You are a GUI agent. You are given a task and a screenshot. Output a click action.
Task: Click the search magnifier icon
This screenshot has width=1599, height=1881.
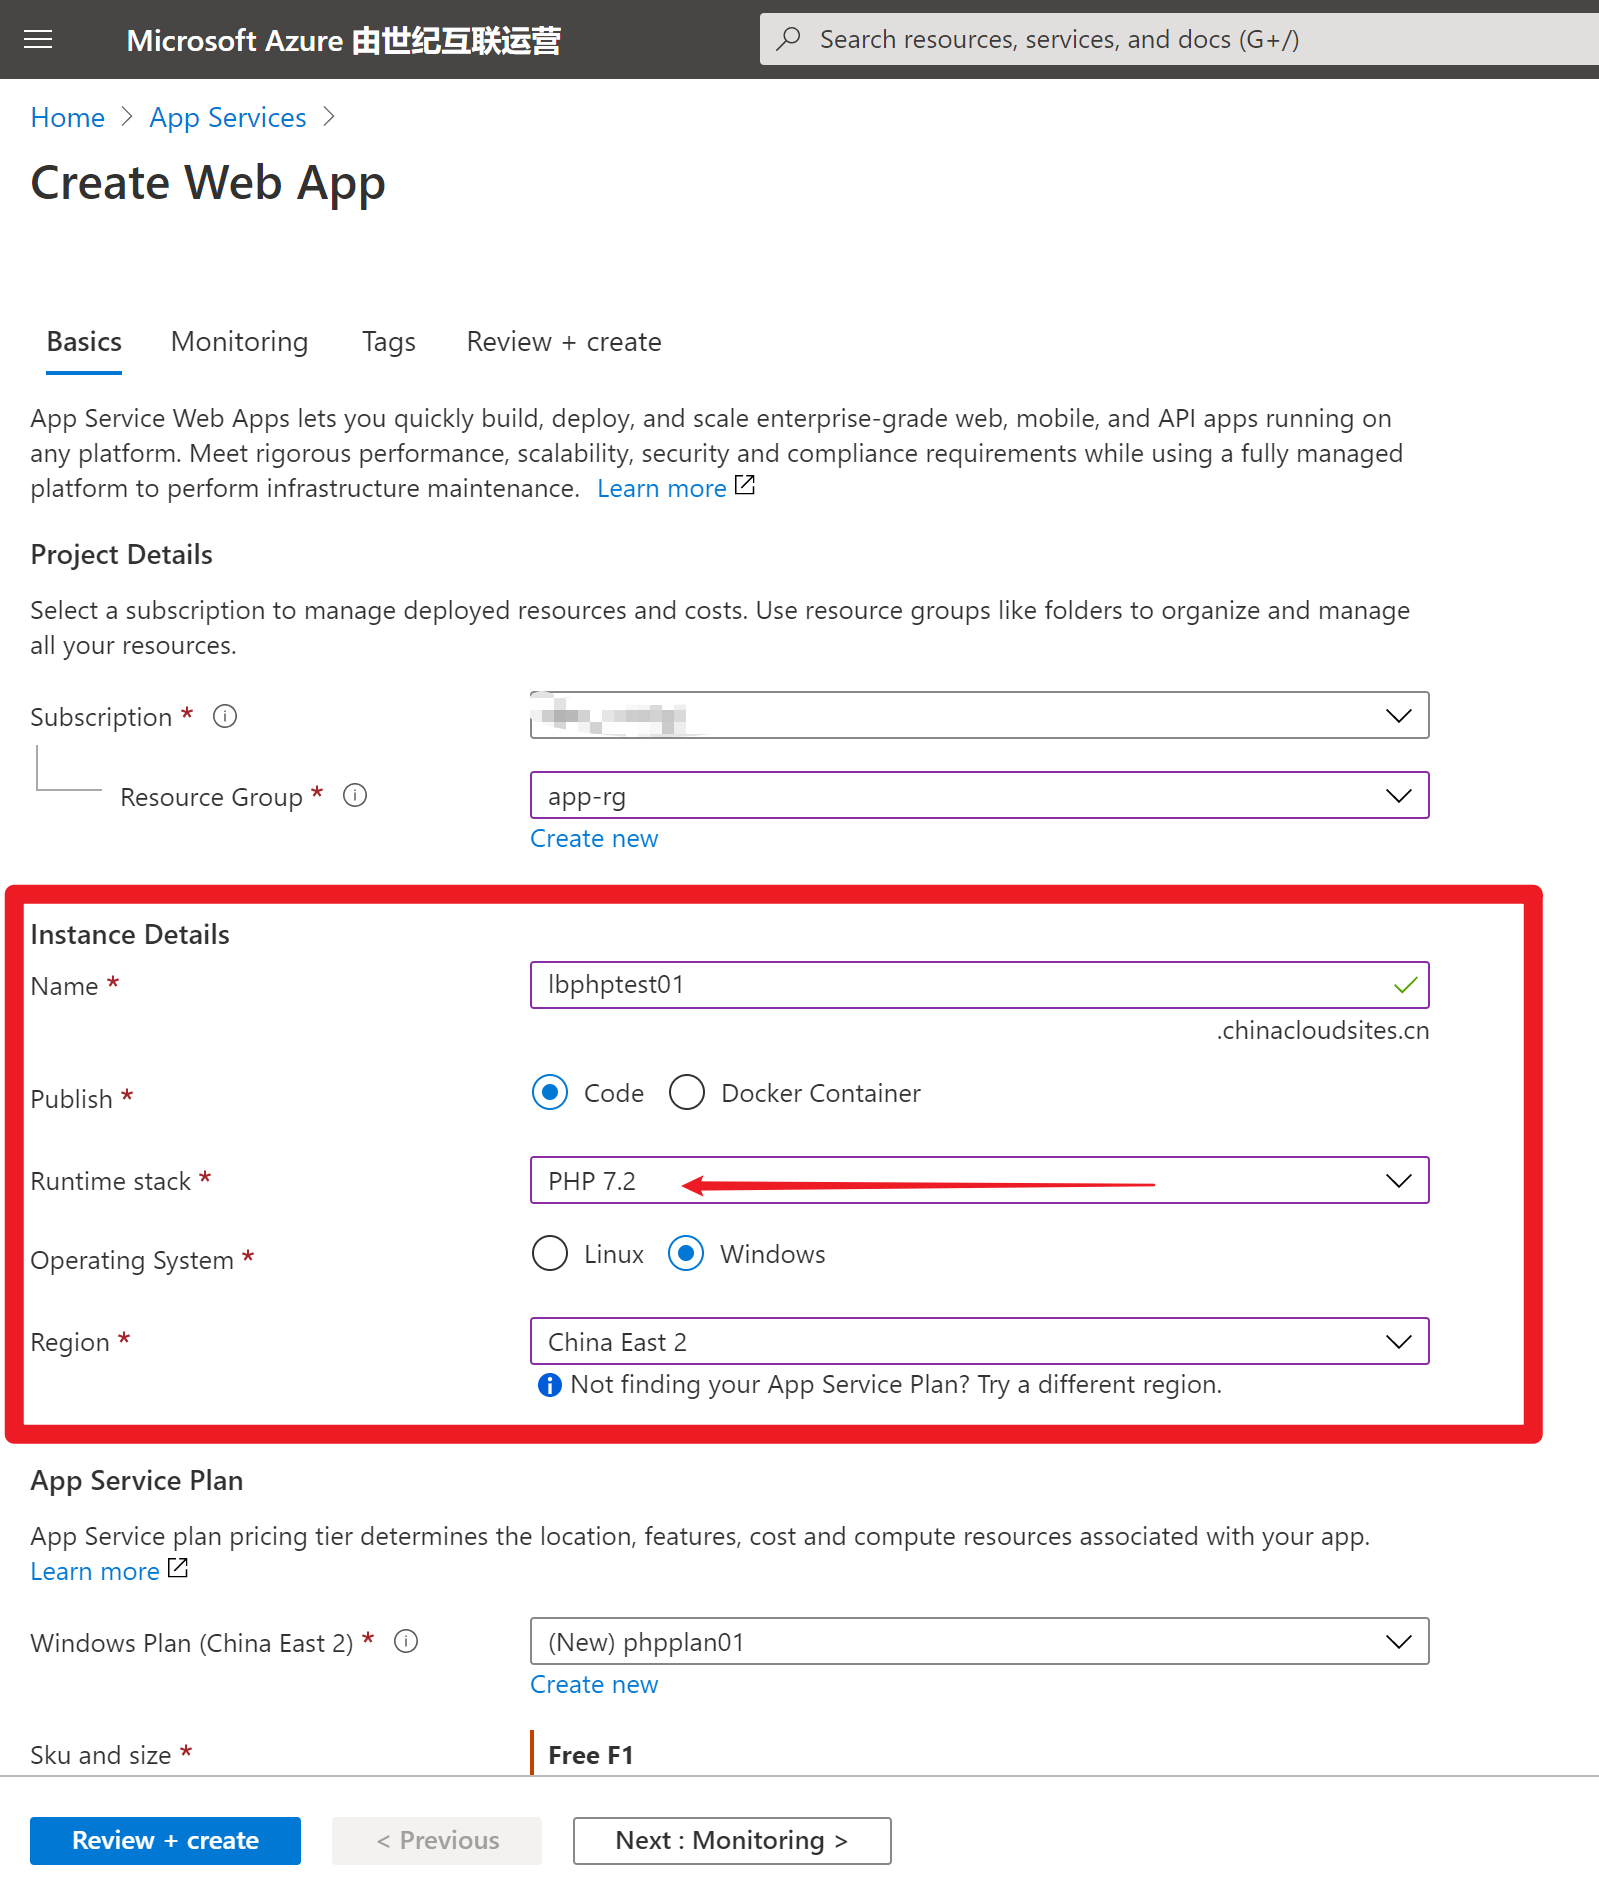pyautogui.click(x=789, y=39)
